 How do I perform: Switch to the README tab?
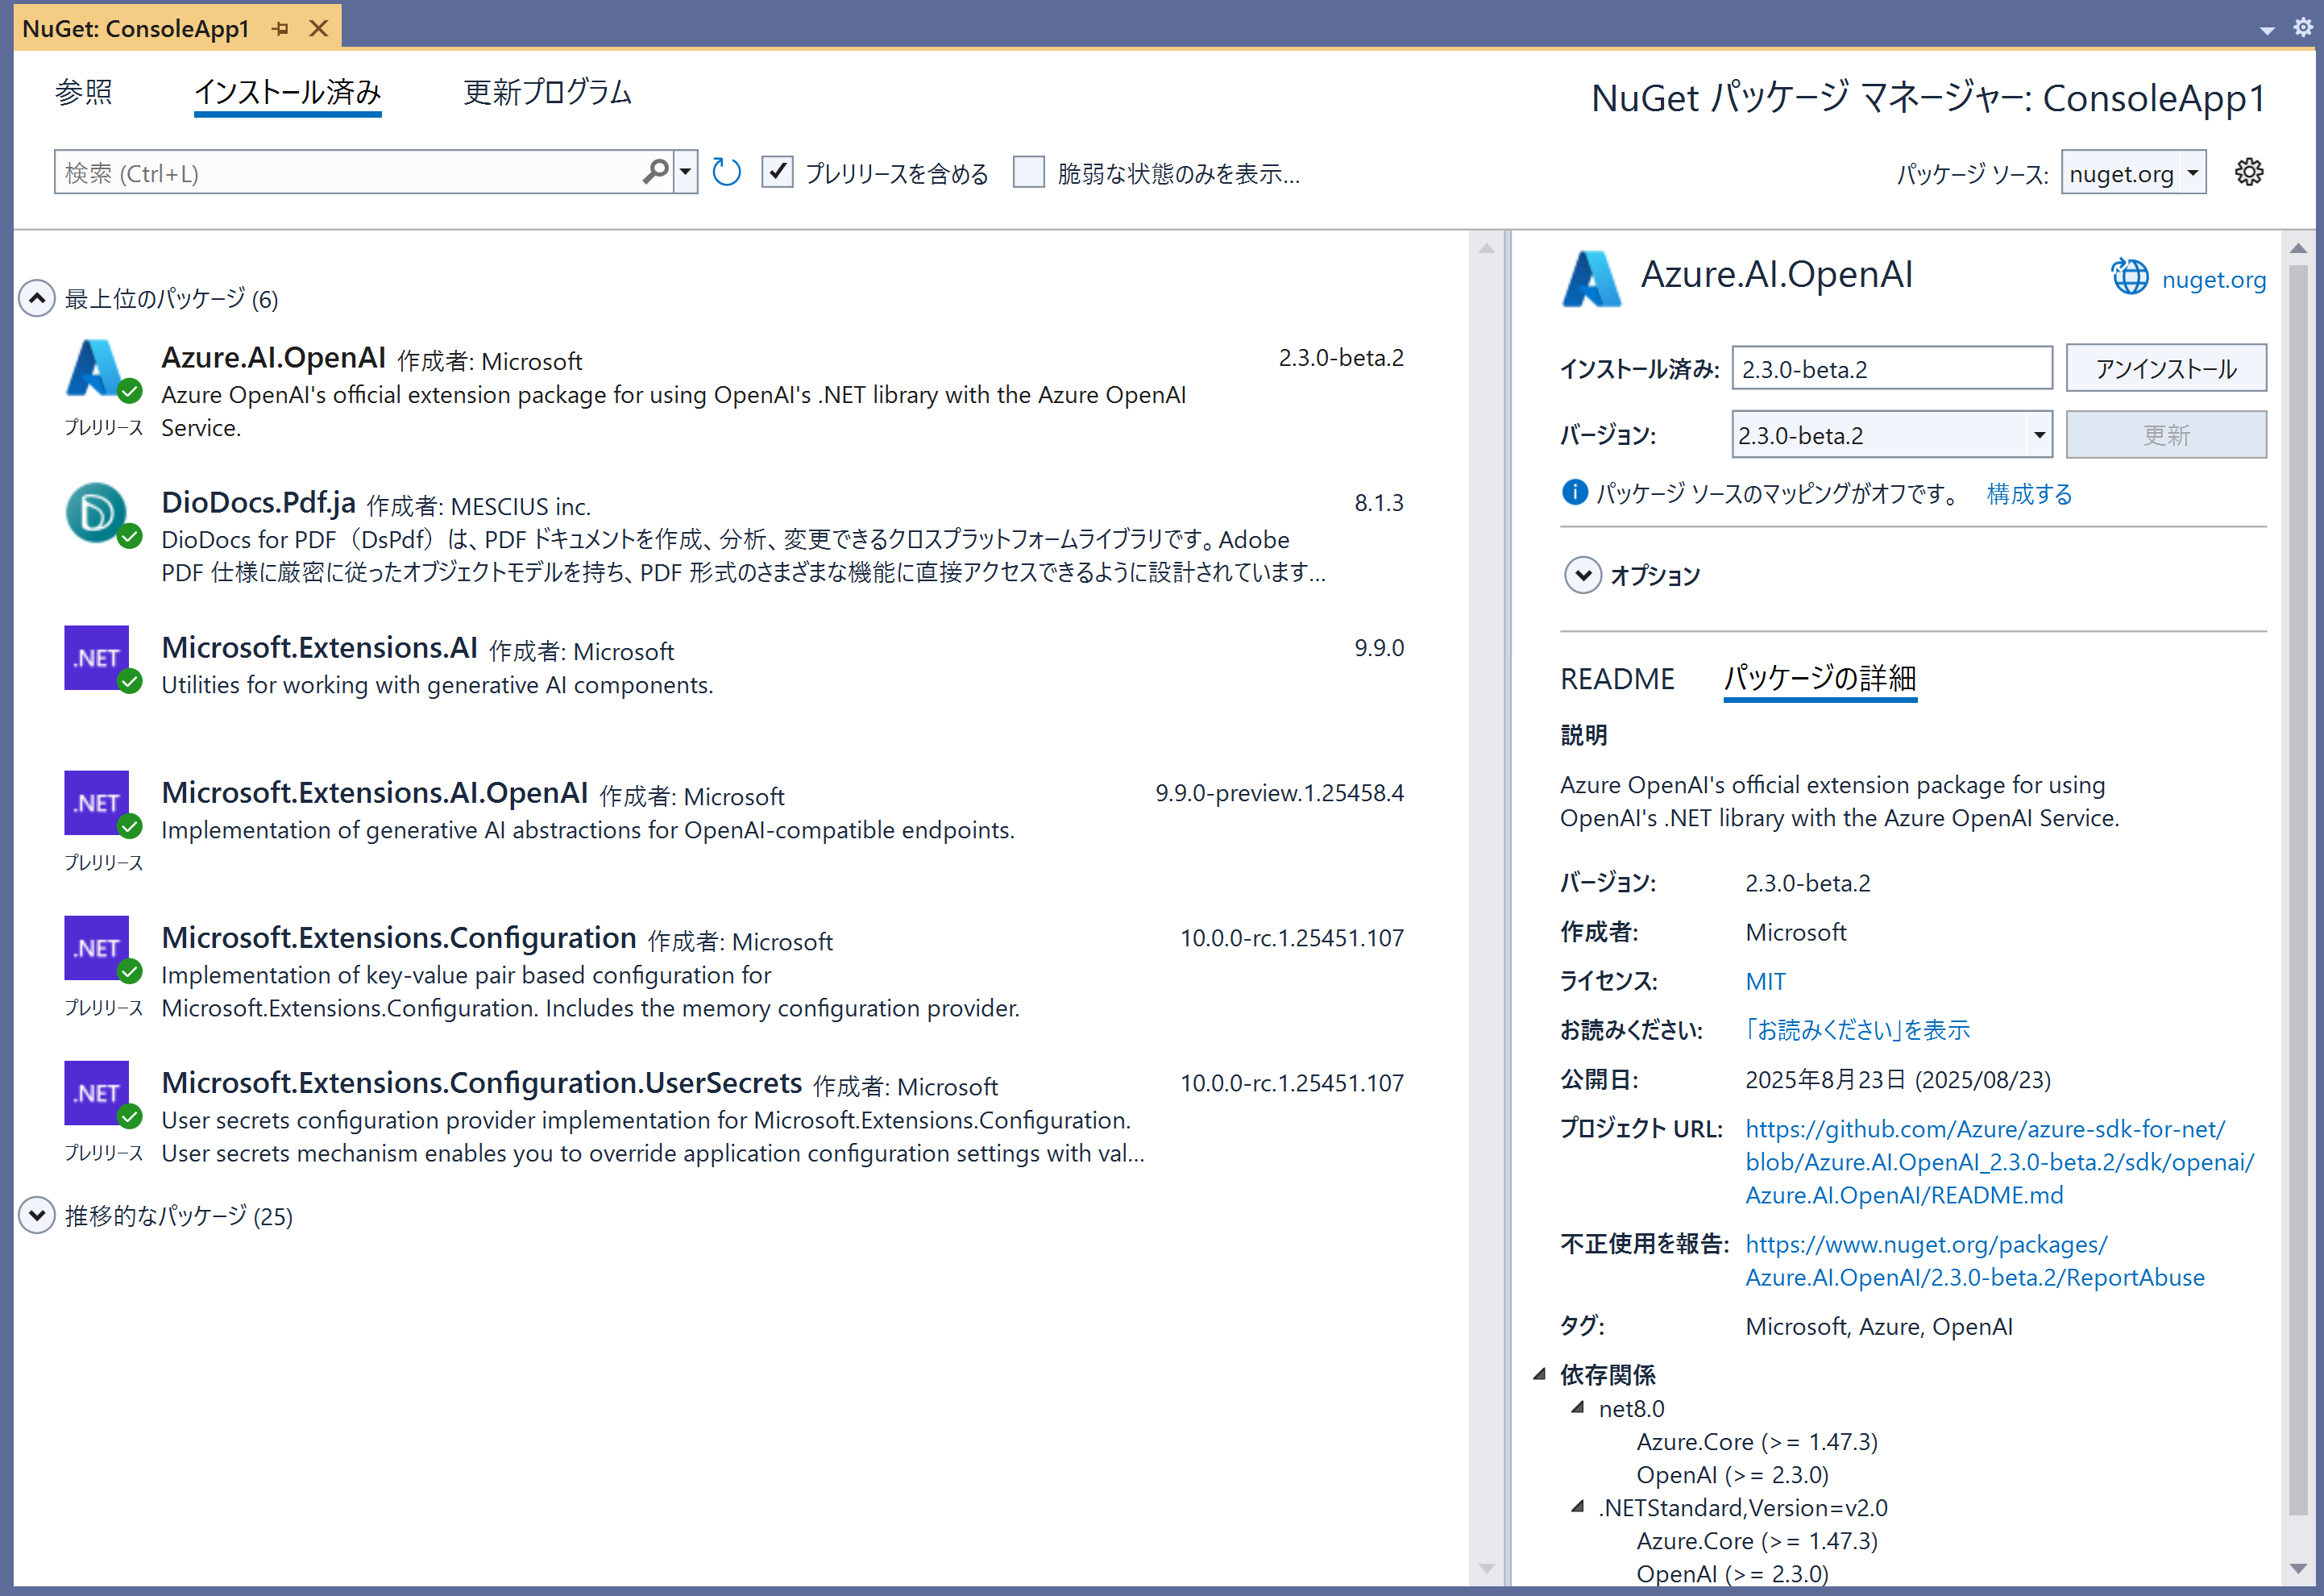point(1617,679)
